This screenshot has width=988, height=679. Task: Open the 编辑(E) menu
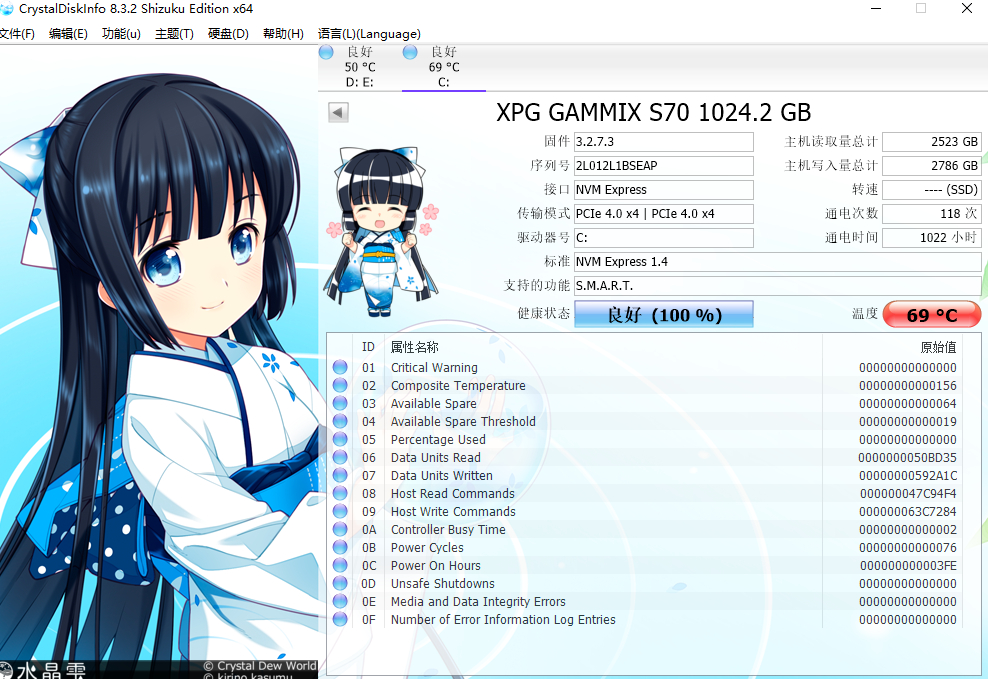pos(68,34)
